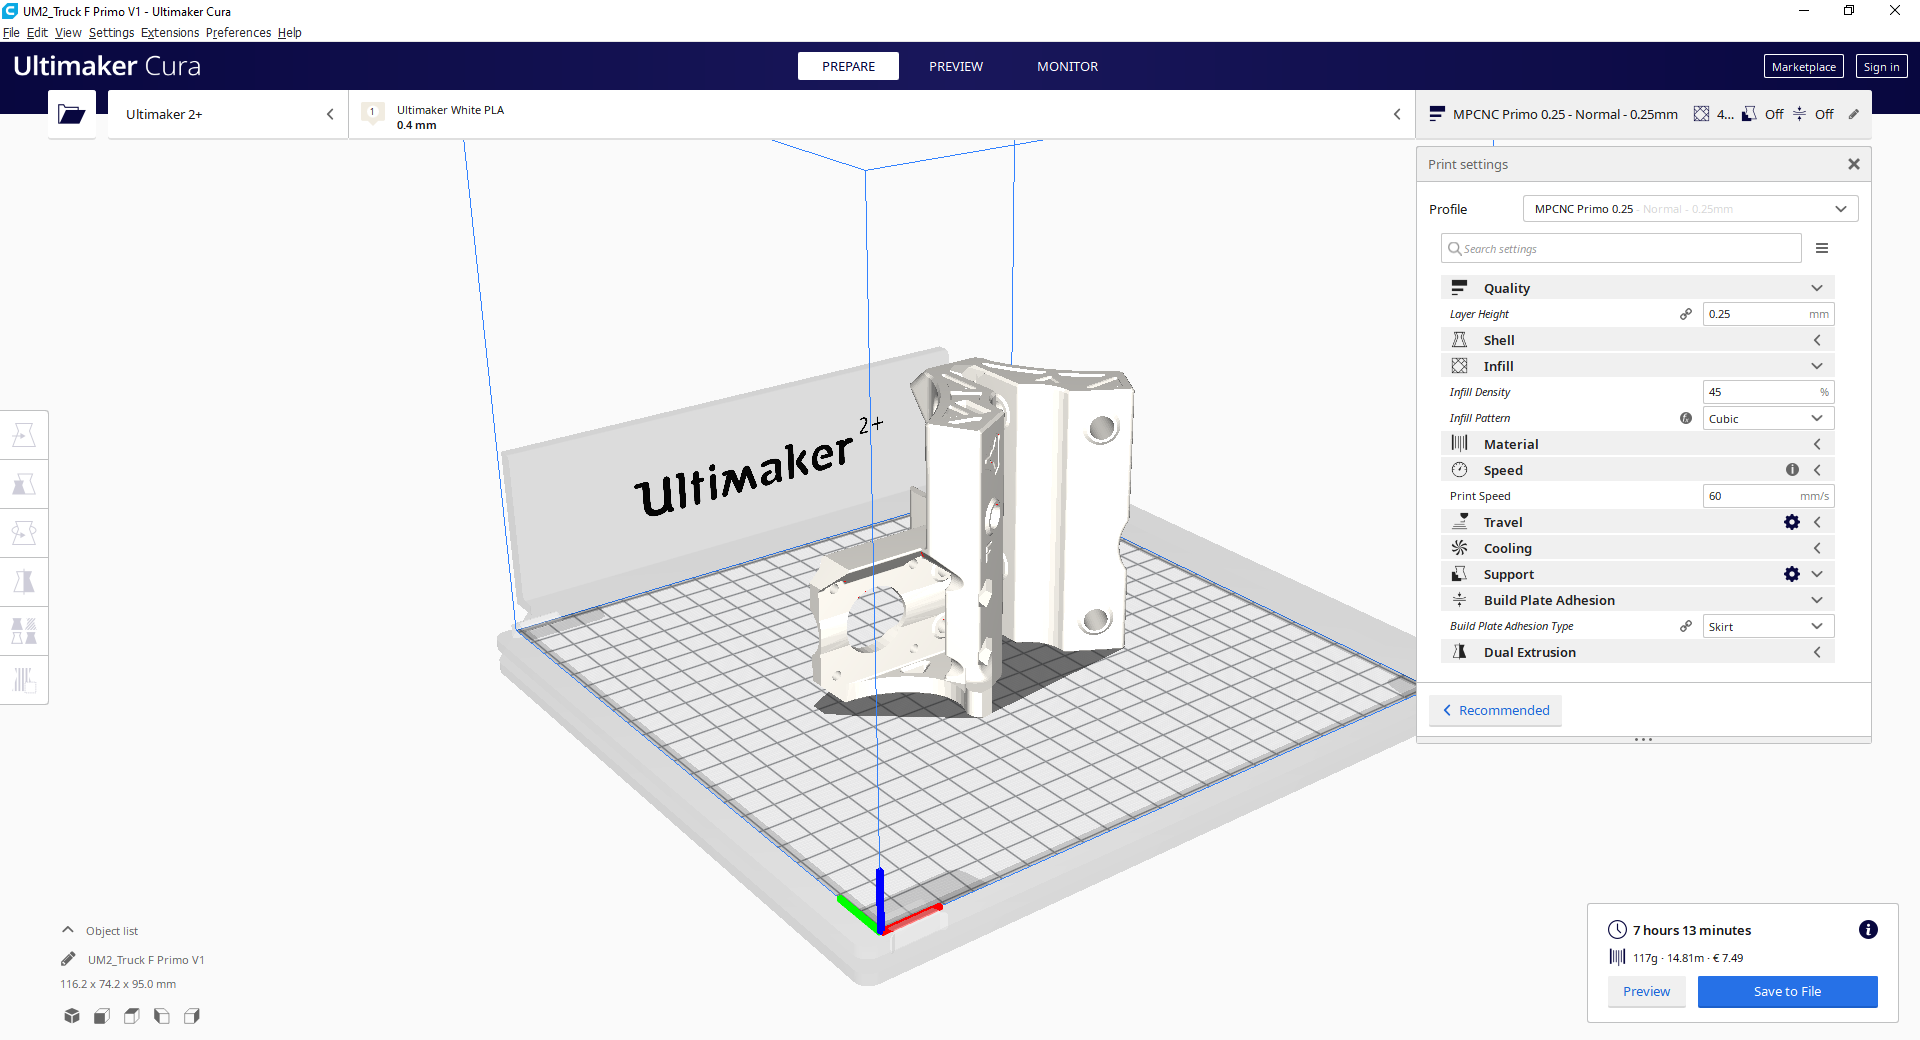This screenshot has width=1920, height=1040.
Task: Click the Marketplace button
Action: [1803, 66]
